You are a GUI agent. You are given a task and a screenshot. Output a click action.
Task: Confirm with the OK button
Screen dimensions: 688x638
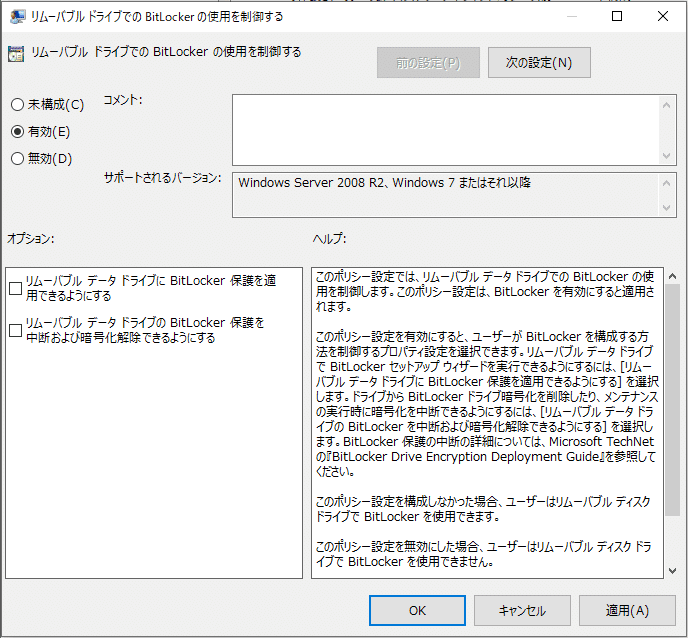[x=417, y=610]
